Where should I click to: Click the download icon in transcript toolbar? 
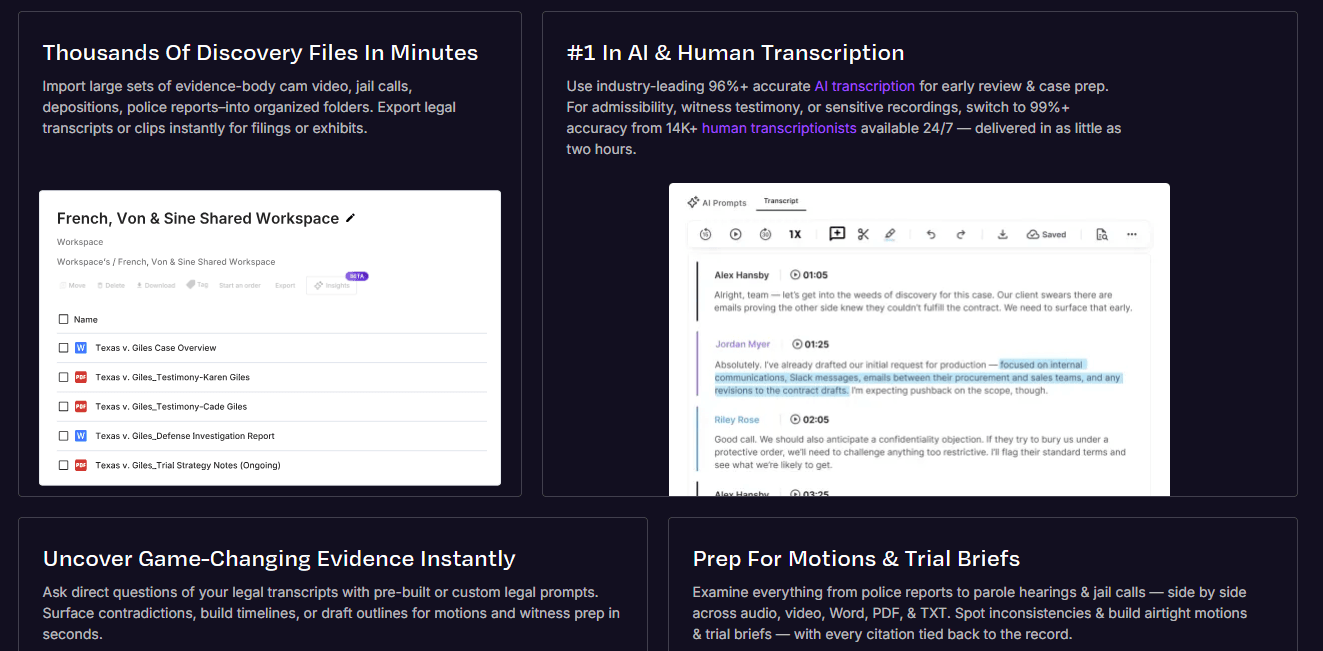click(1002, 234)
